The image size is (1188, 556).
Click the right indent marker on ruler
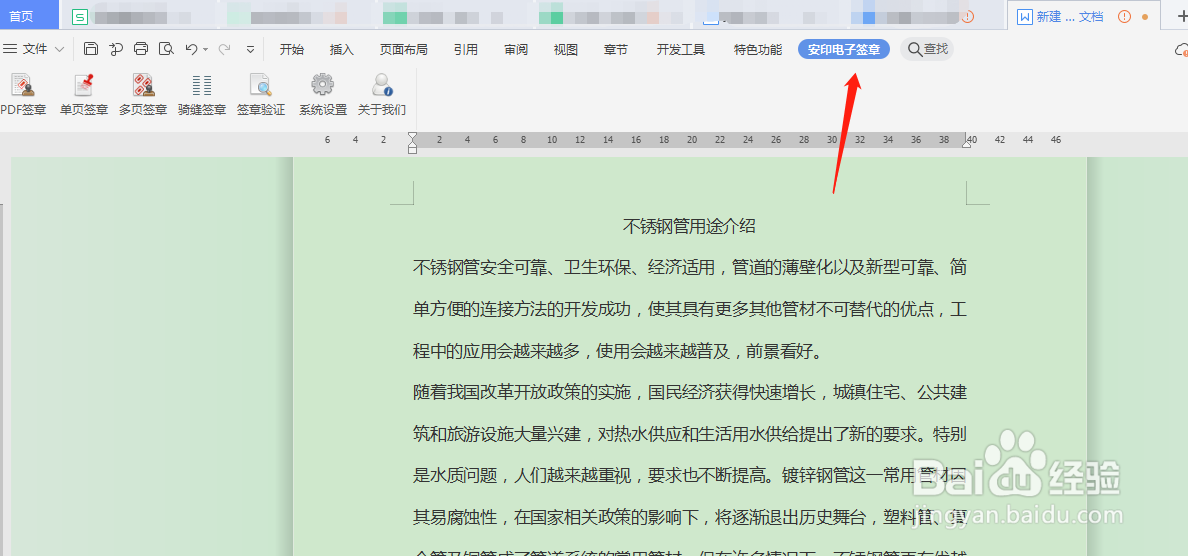(x=966, y=143)
